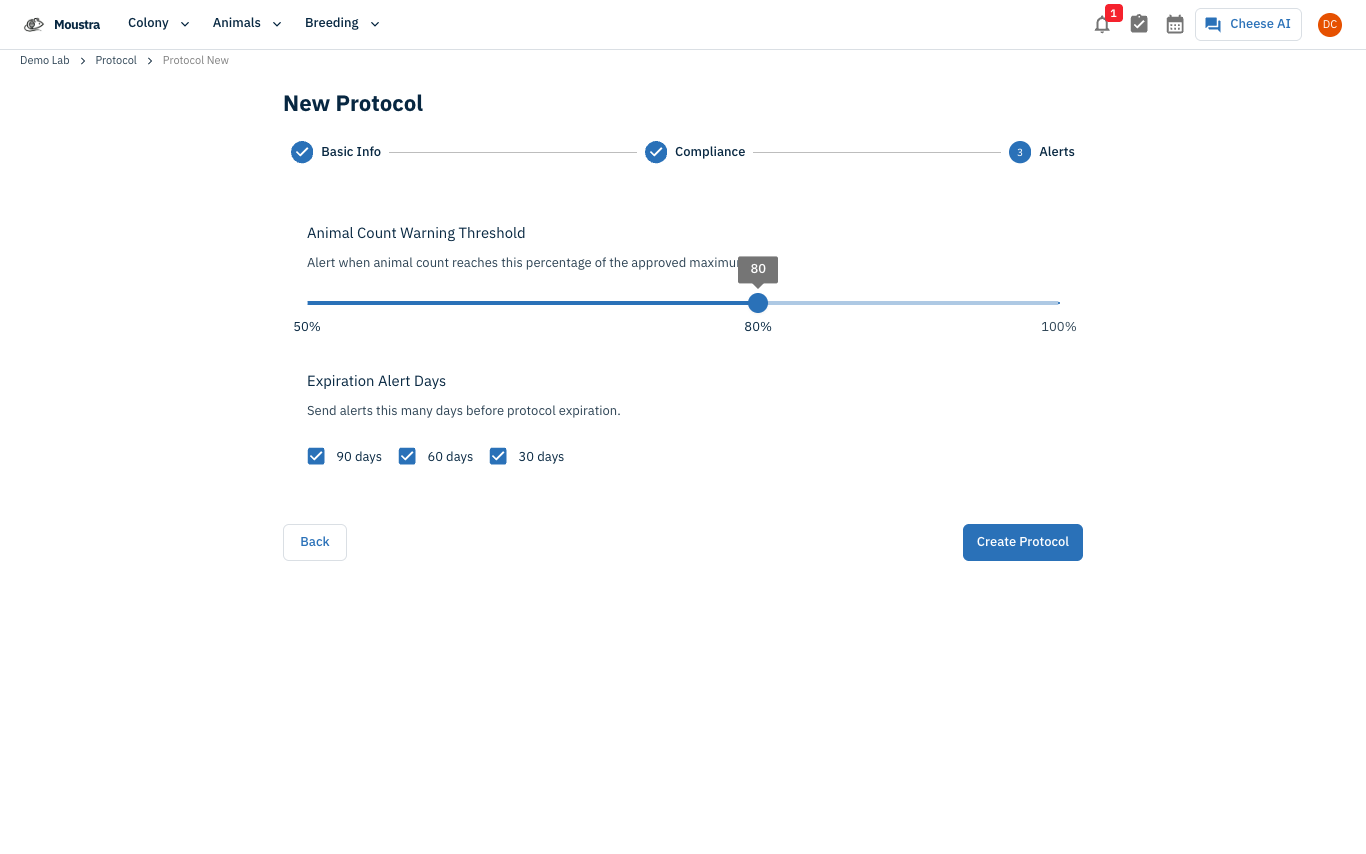Open the calendar icon in header
The image size is (1366, 854).
point(1175,24)
